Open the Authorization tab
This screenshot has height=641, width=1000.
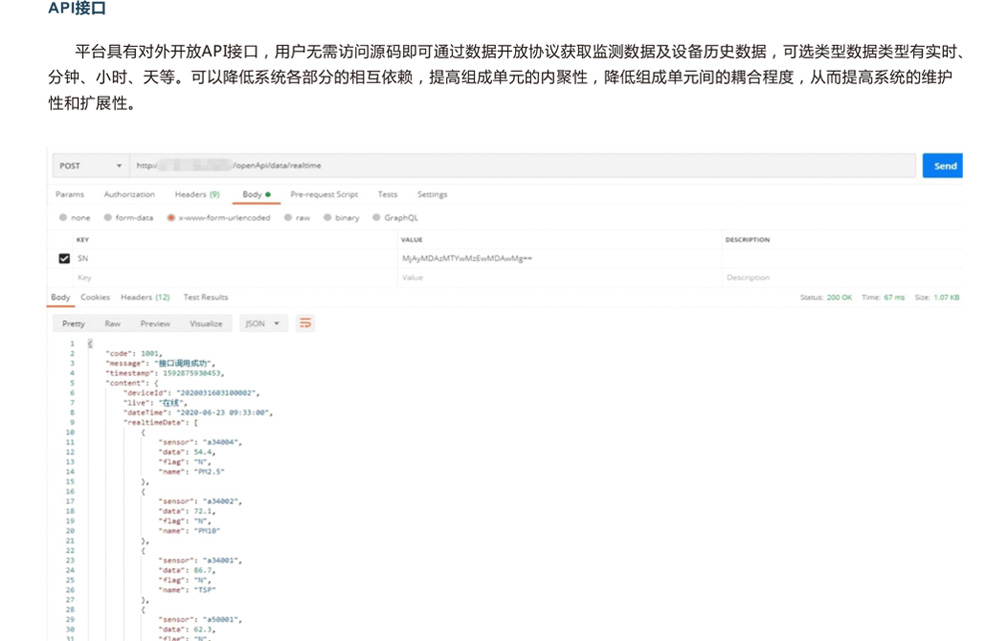129,194
